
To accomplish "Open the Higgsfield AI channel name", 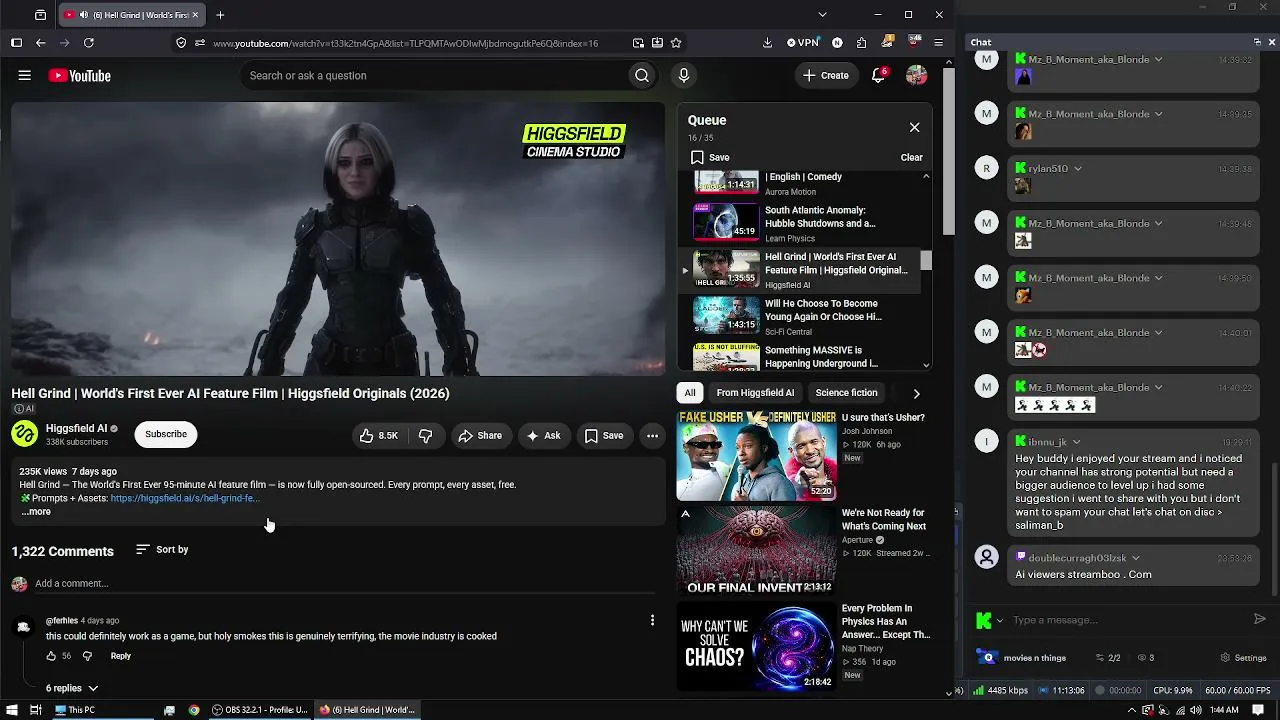I will click(x=76, y=428).
